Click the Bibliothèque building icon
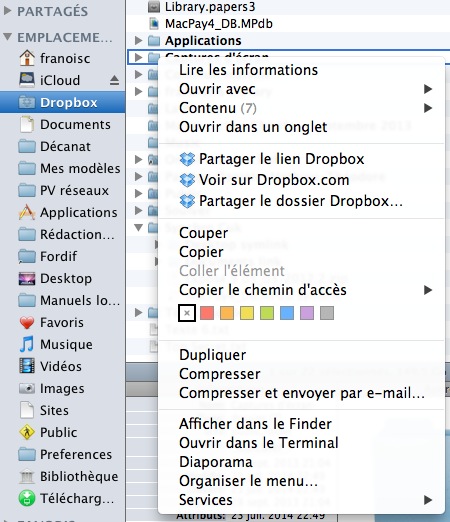Viewport: 450px width, 522px height. pos(27,477)
